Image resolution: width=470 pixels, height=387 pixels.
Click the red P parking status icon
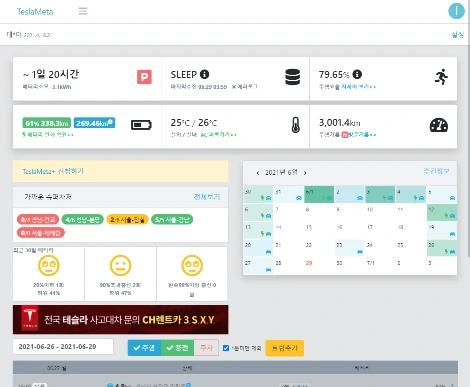point(144,77)
